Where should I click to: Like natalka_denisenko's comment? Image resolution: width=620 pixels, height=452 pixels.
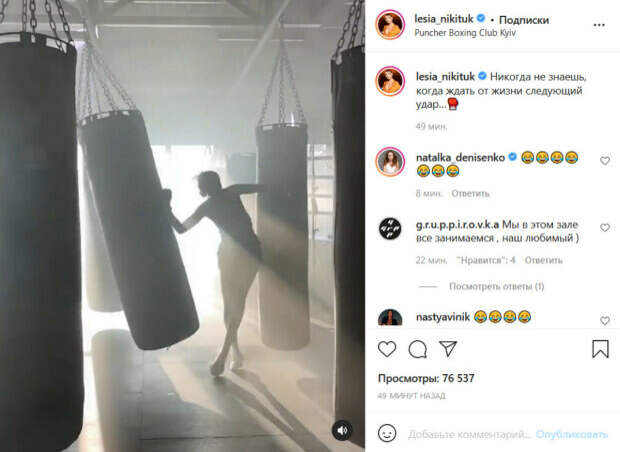(x=605, y=161)
